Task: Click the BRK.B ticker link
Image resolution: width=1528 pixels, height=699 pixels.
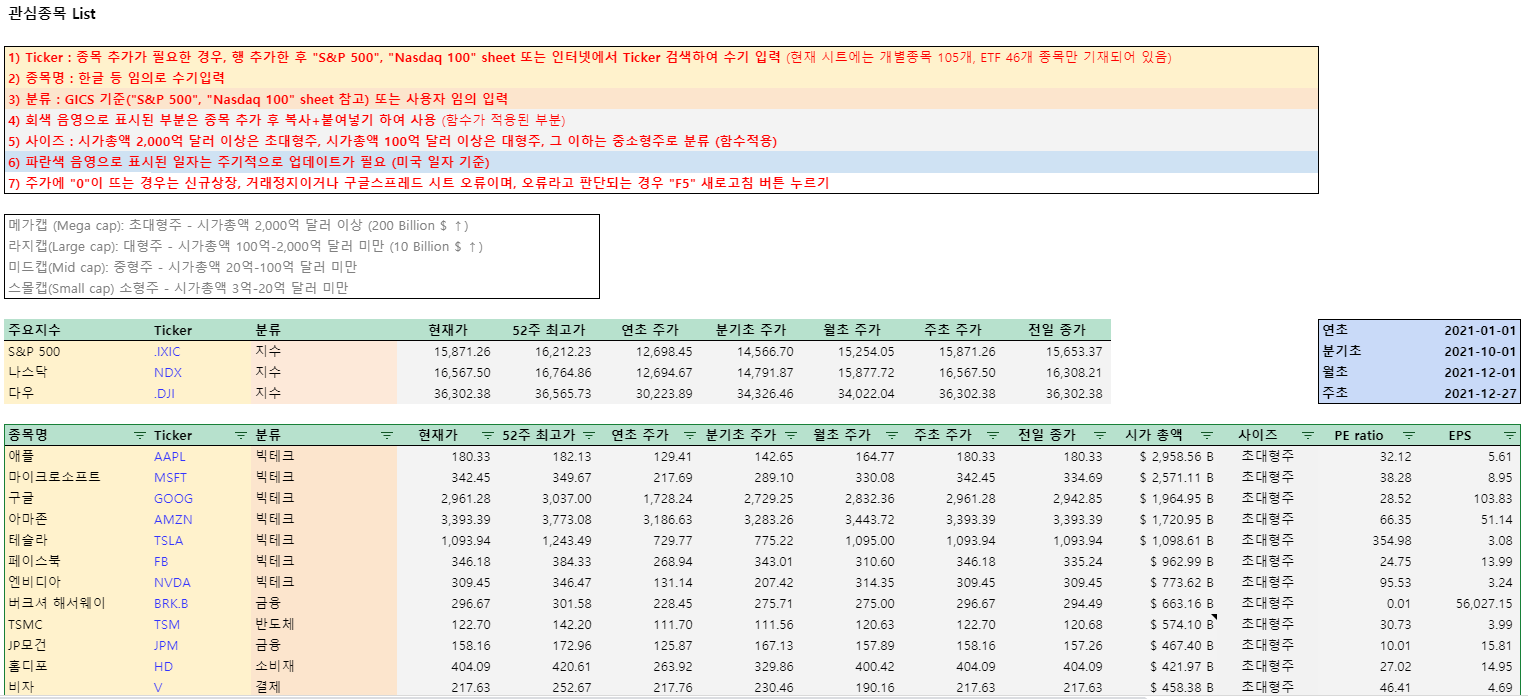Action: [x=171, y=603]
